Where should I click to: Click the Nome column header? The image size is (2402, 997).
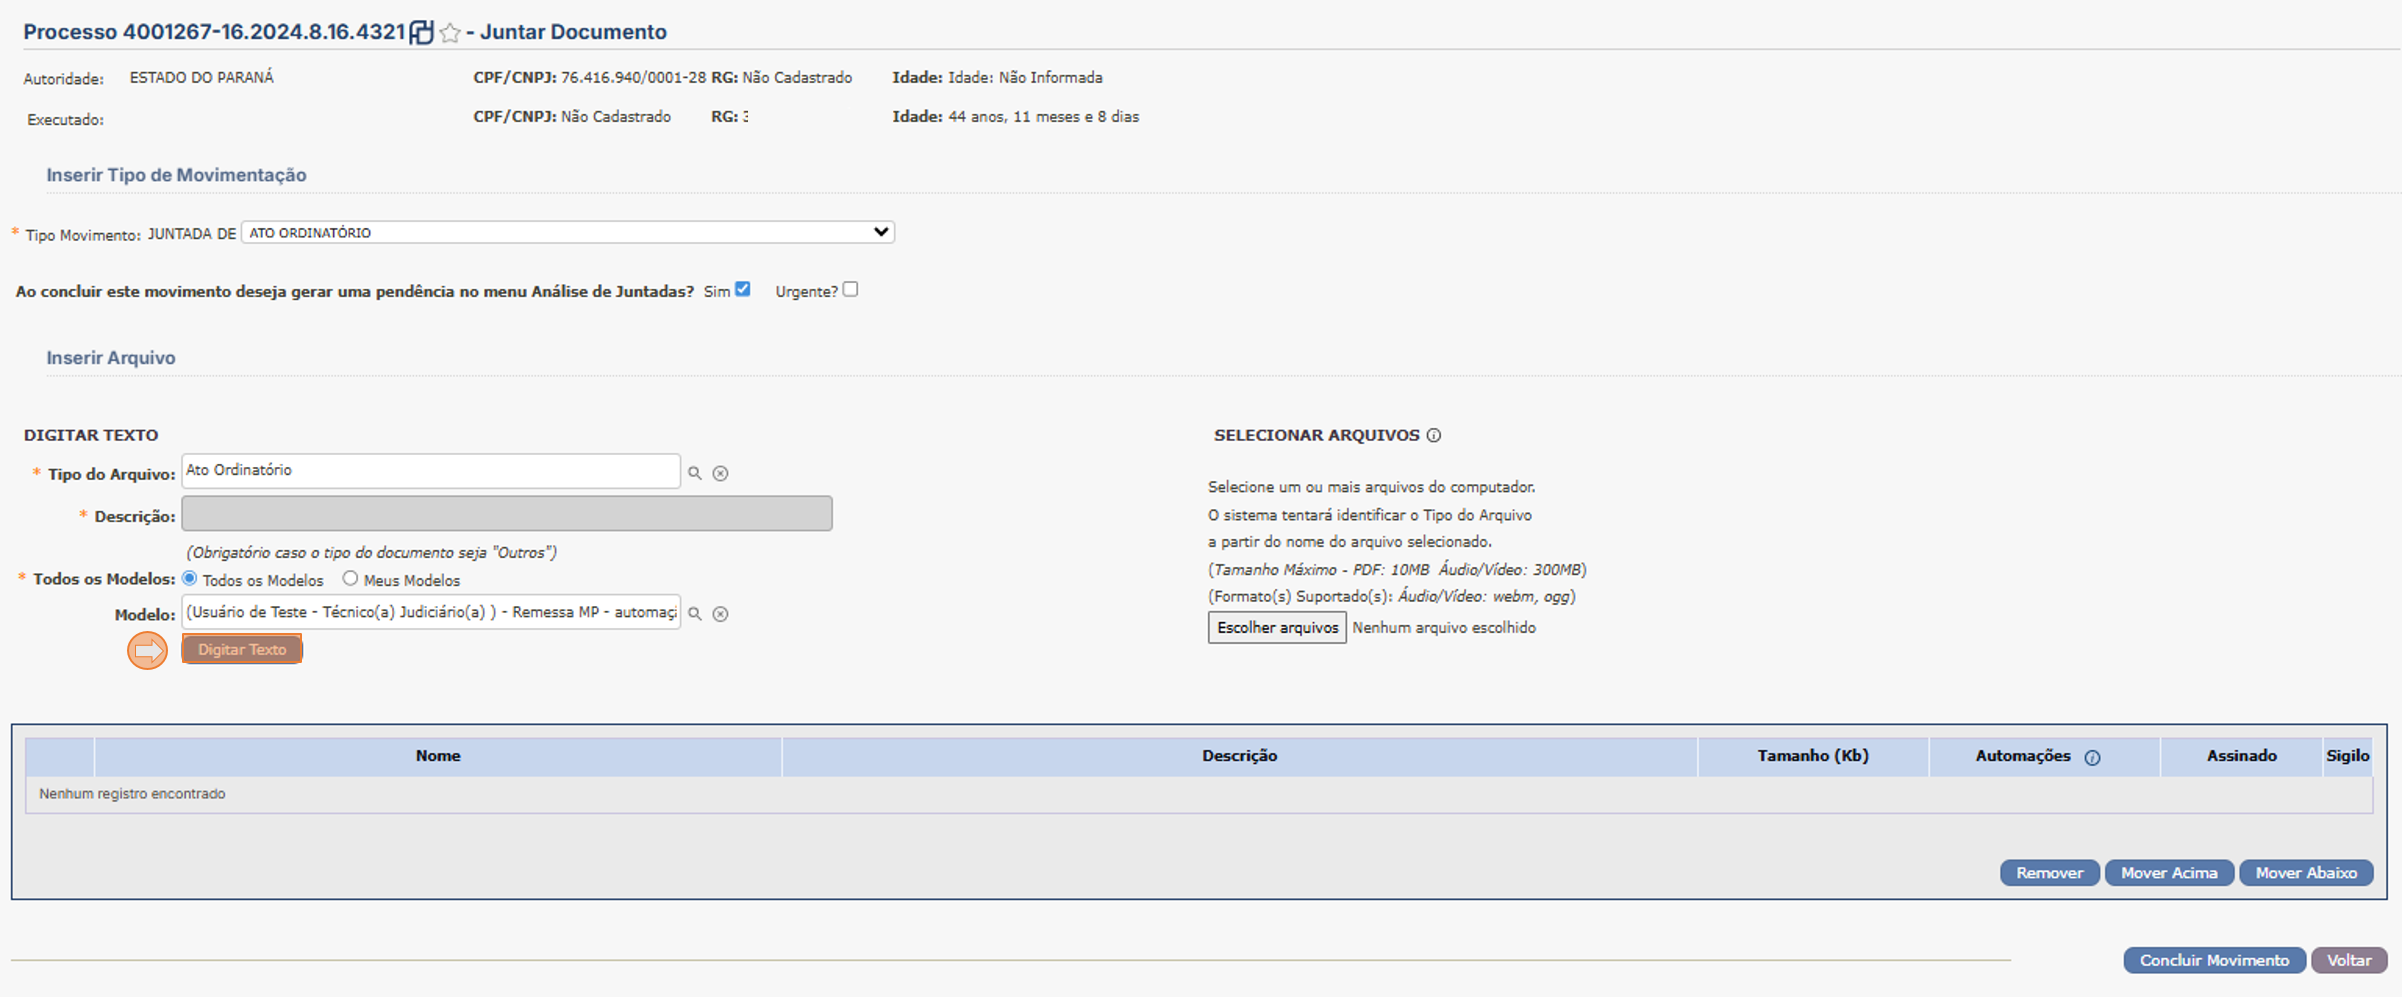438,756
